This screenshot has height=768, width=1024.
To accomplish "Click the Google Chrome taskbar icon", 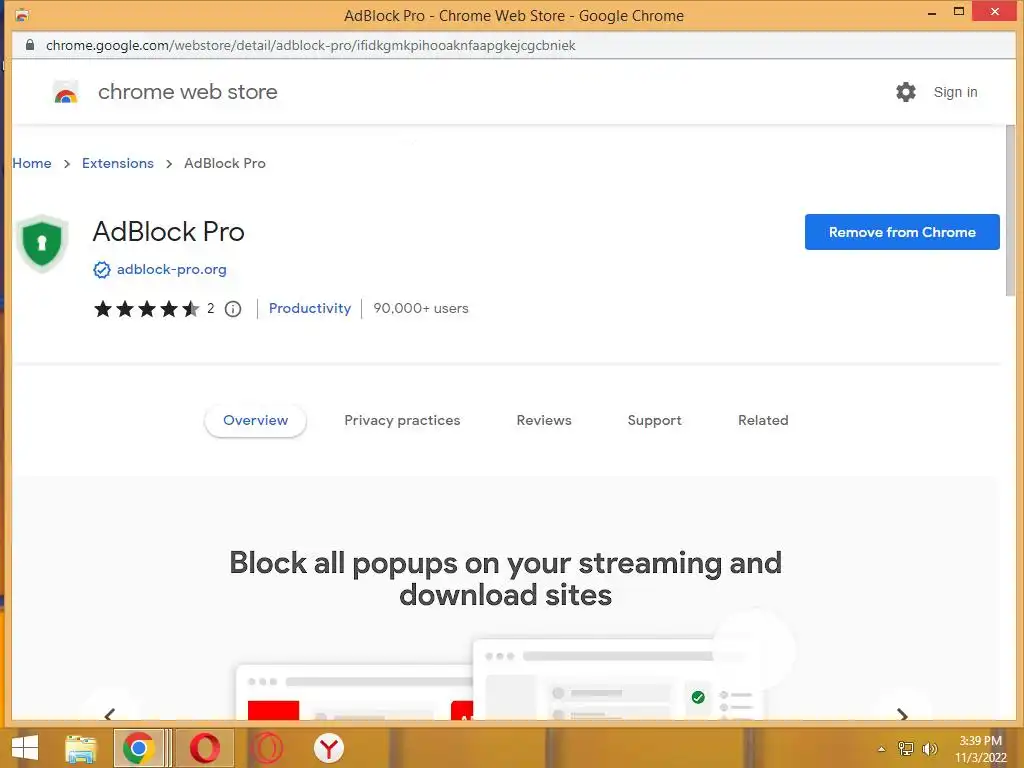I will tap(138, 748).
